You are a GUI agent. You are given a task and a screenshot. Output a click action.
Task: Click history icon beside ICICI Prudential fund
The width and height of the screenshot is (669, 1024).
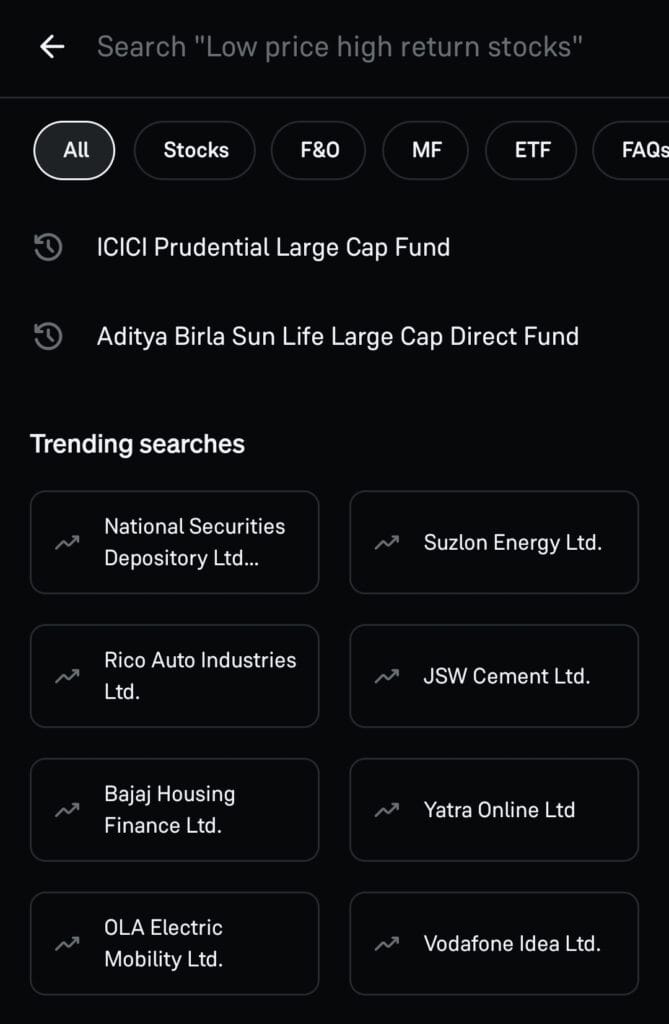[x=48, y=248]
